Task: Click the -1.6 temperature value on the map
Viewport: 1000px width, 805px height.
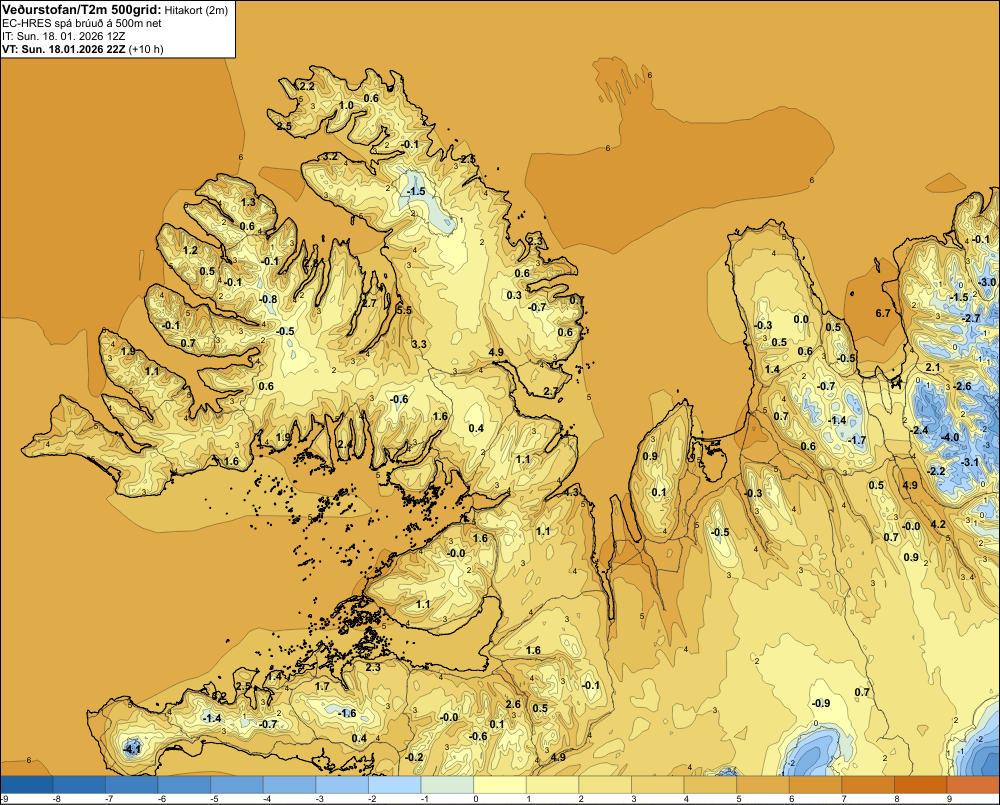Action: tap(347, 713)
